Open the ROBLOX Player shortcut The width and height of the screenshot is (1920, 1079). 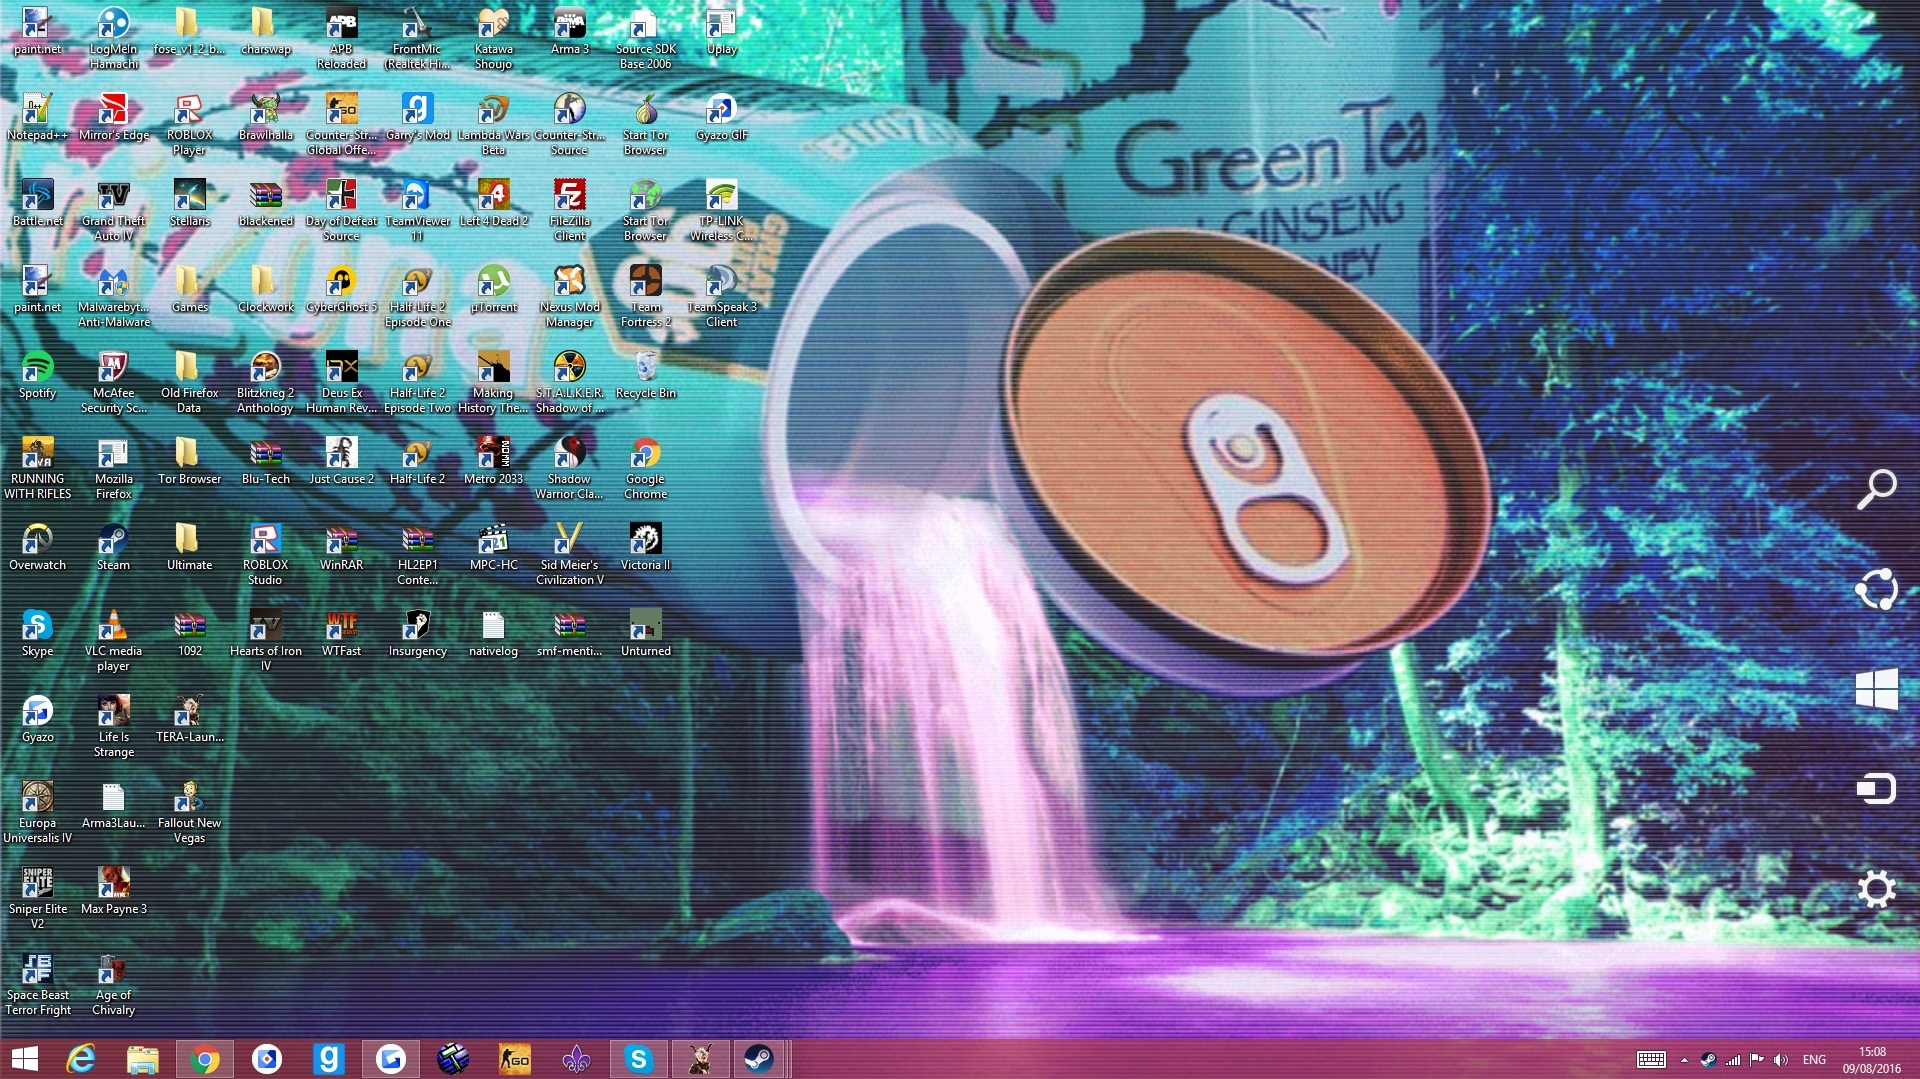tap(190, 124)
